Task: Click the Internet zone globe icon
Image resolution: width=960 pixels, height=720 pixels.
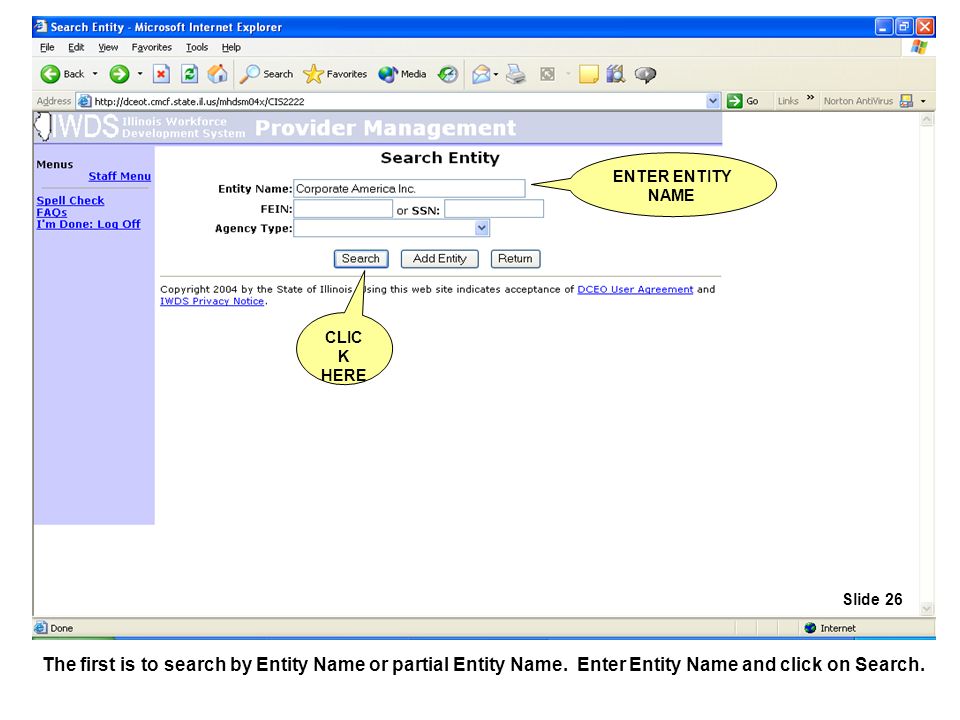Action: [x=810, y=628]
